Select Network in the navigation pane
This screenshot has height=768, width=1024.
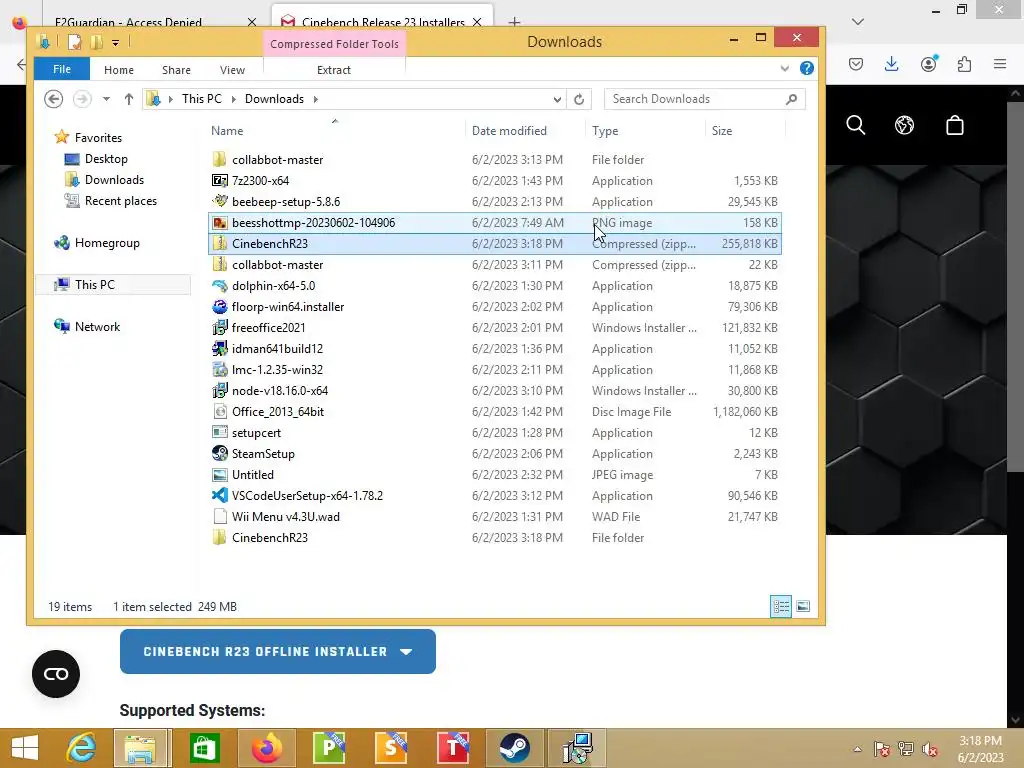(88, 327)
